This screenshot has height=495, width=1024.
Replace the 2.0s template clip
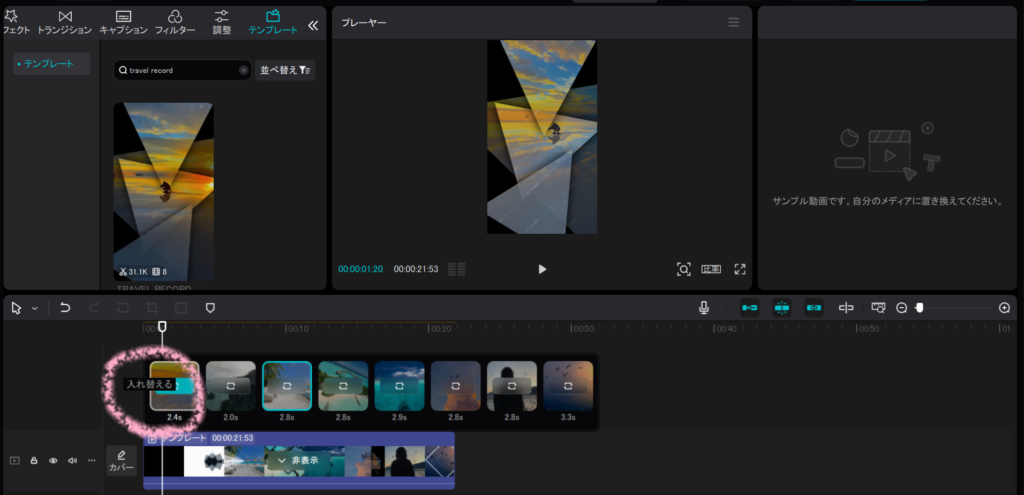231,386
